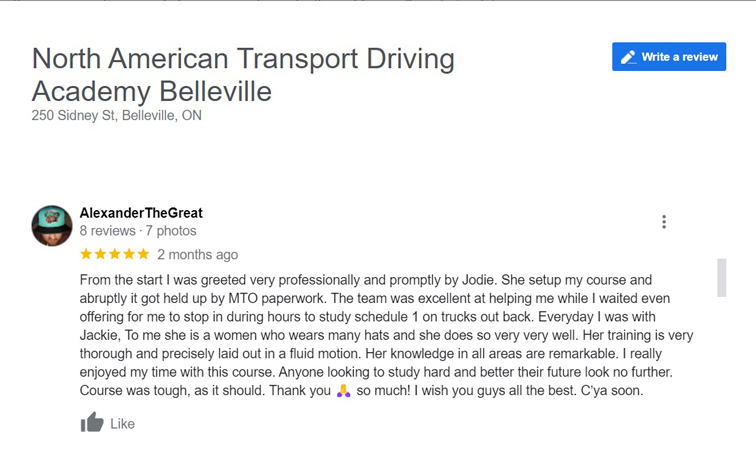Click the North American Transport Driving Academy heading
756x453 pixels.
pyautogui.click(x=243, y=75)
